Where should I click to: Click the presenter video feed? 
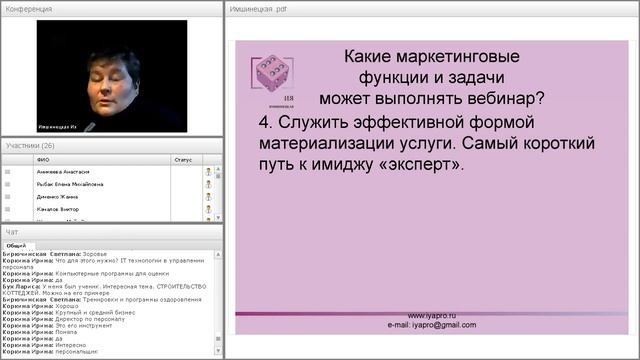112,76
